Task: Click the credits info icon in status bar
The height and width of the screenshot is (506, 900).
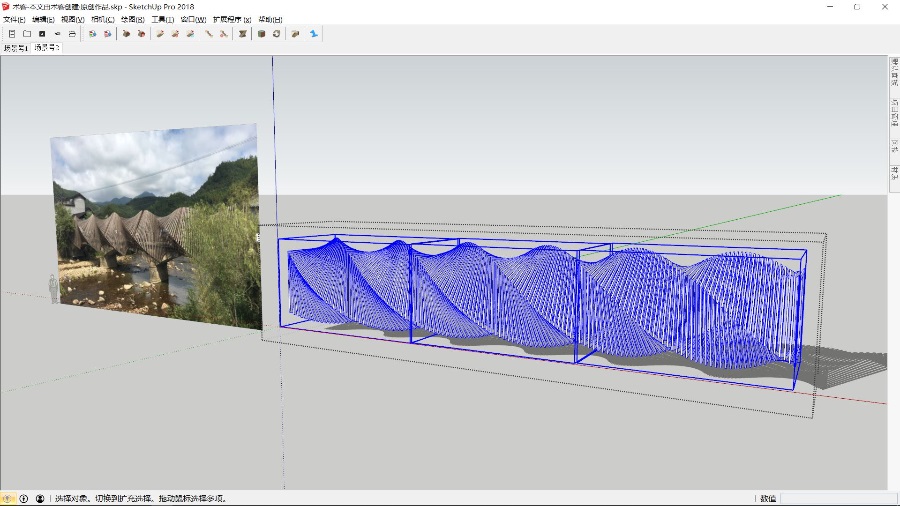Action: coord(24,498)
